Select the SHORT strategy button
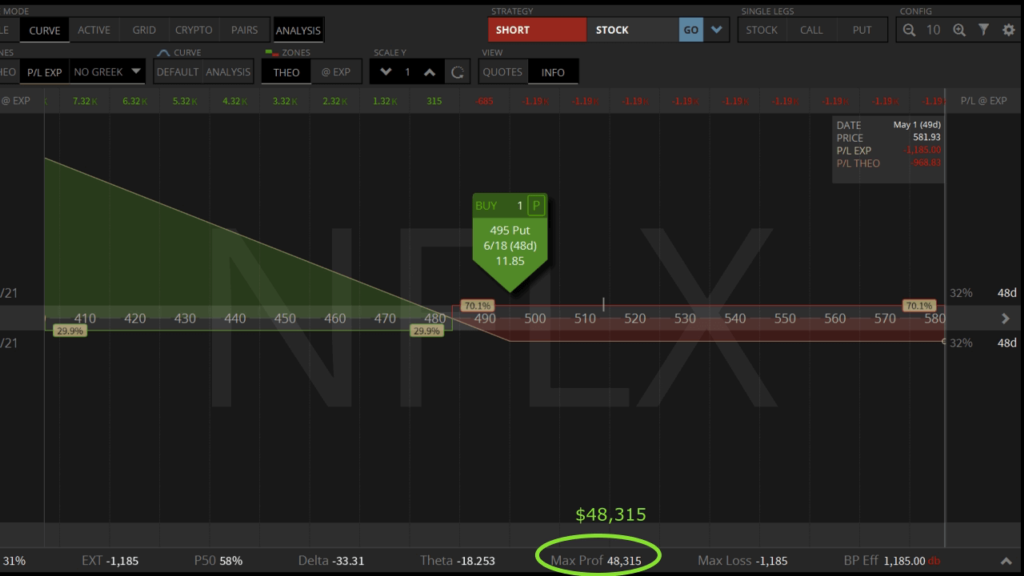 (x=537, y=30)
